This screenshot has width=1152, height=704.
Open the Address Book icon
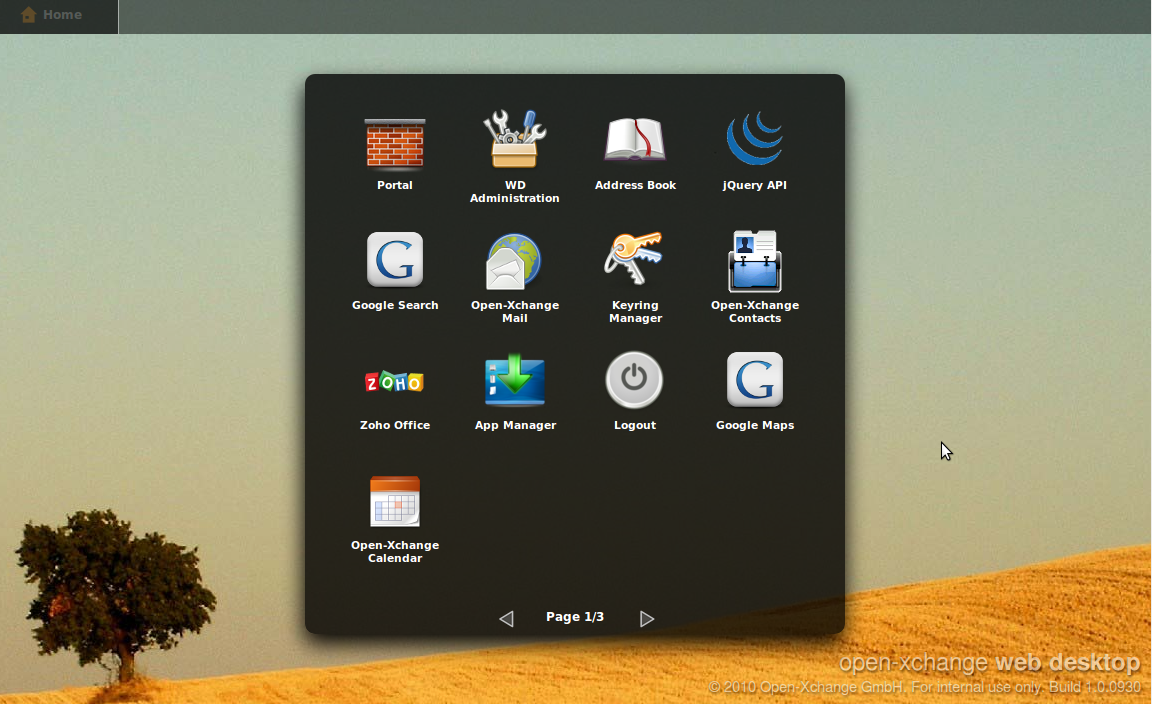(635, 138)
